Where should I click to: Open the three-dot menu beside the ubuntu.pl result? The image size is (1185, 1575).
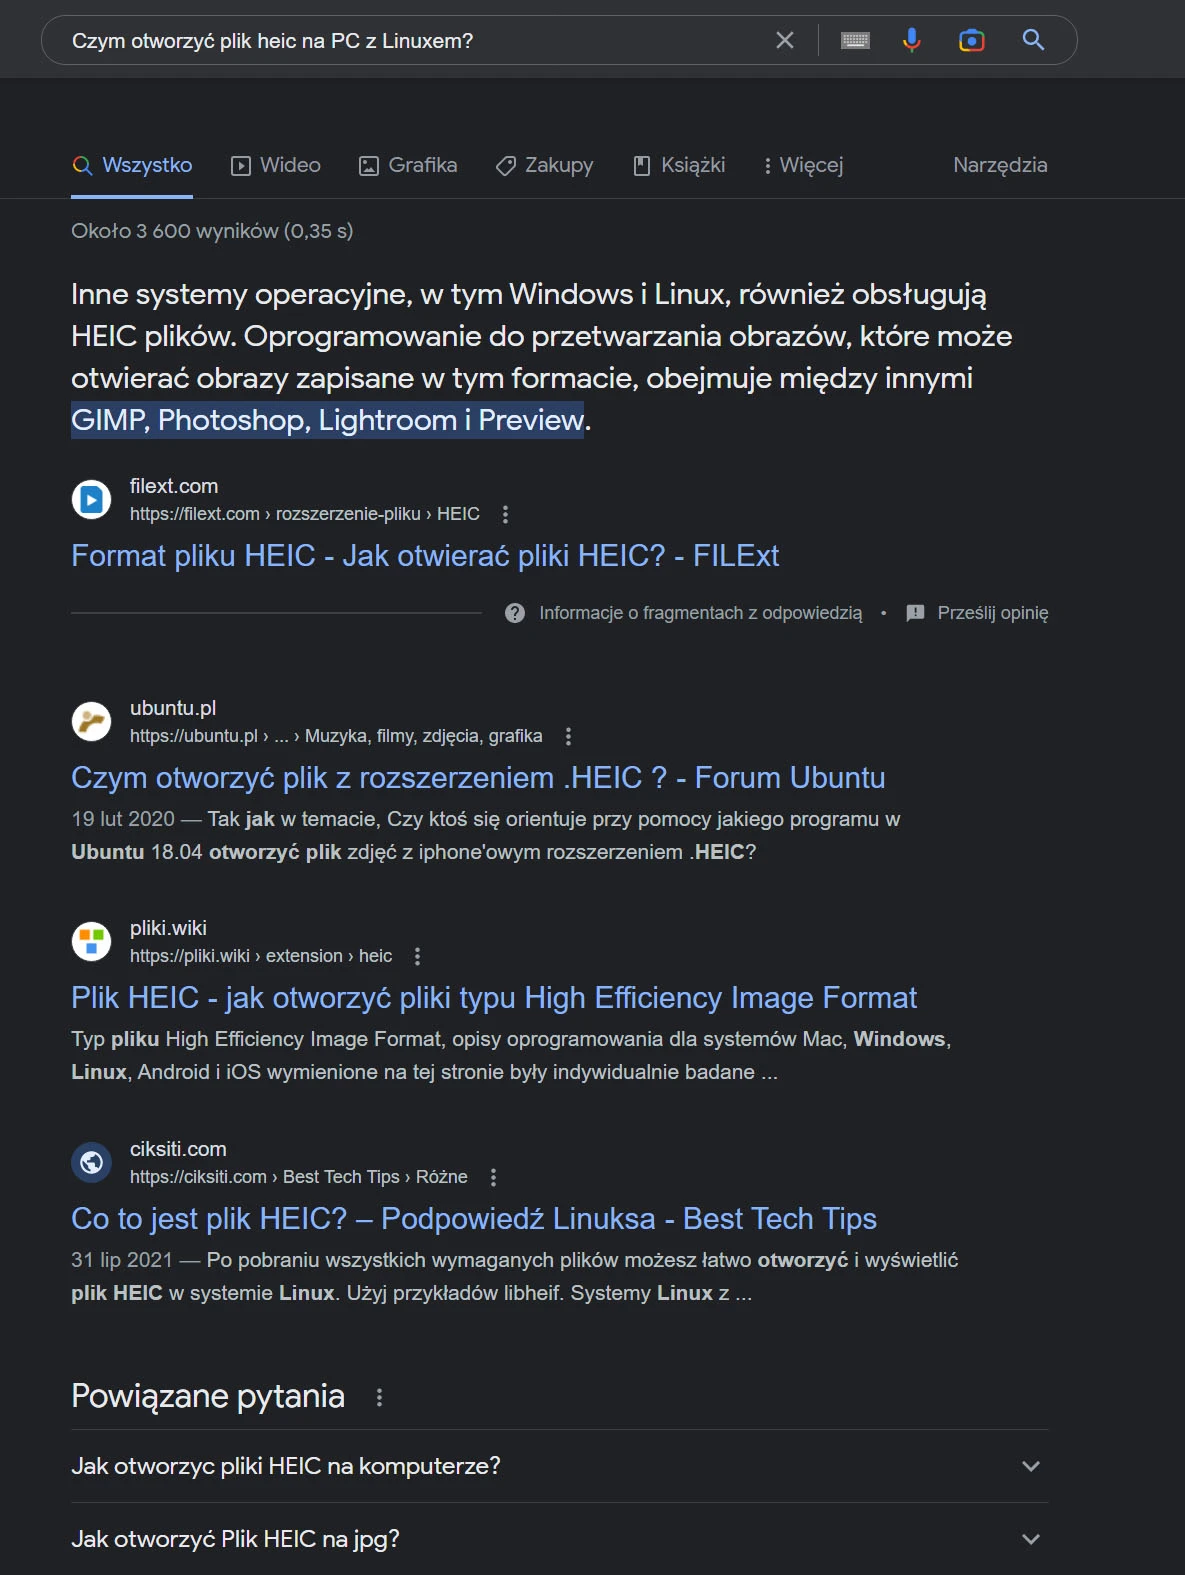[568, 736]
